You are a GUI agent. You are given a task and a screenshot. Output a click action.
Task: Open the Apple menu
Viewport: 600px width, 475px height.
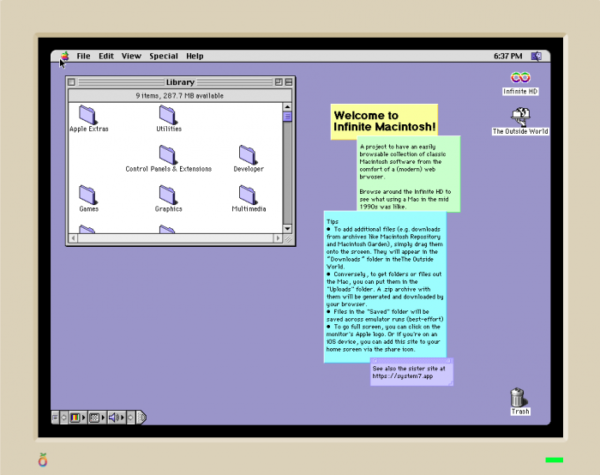tap(65, 56)
